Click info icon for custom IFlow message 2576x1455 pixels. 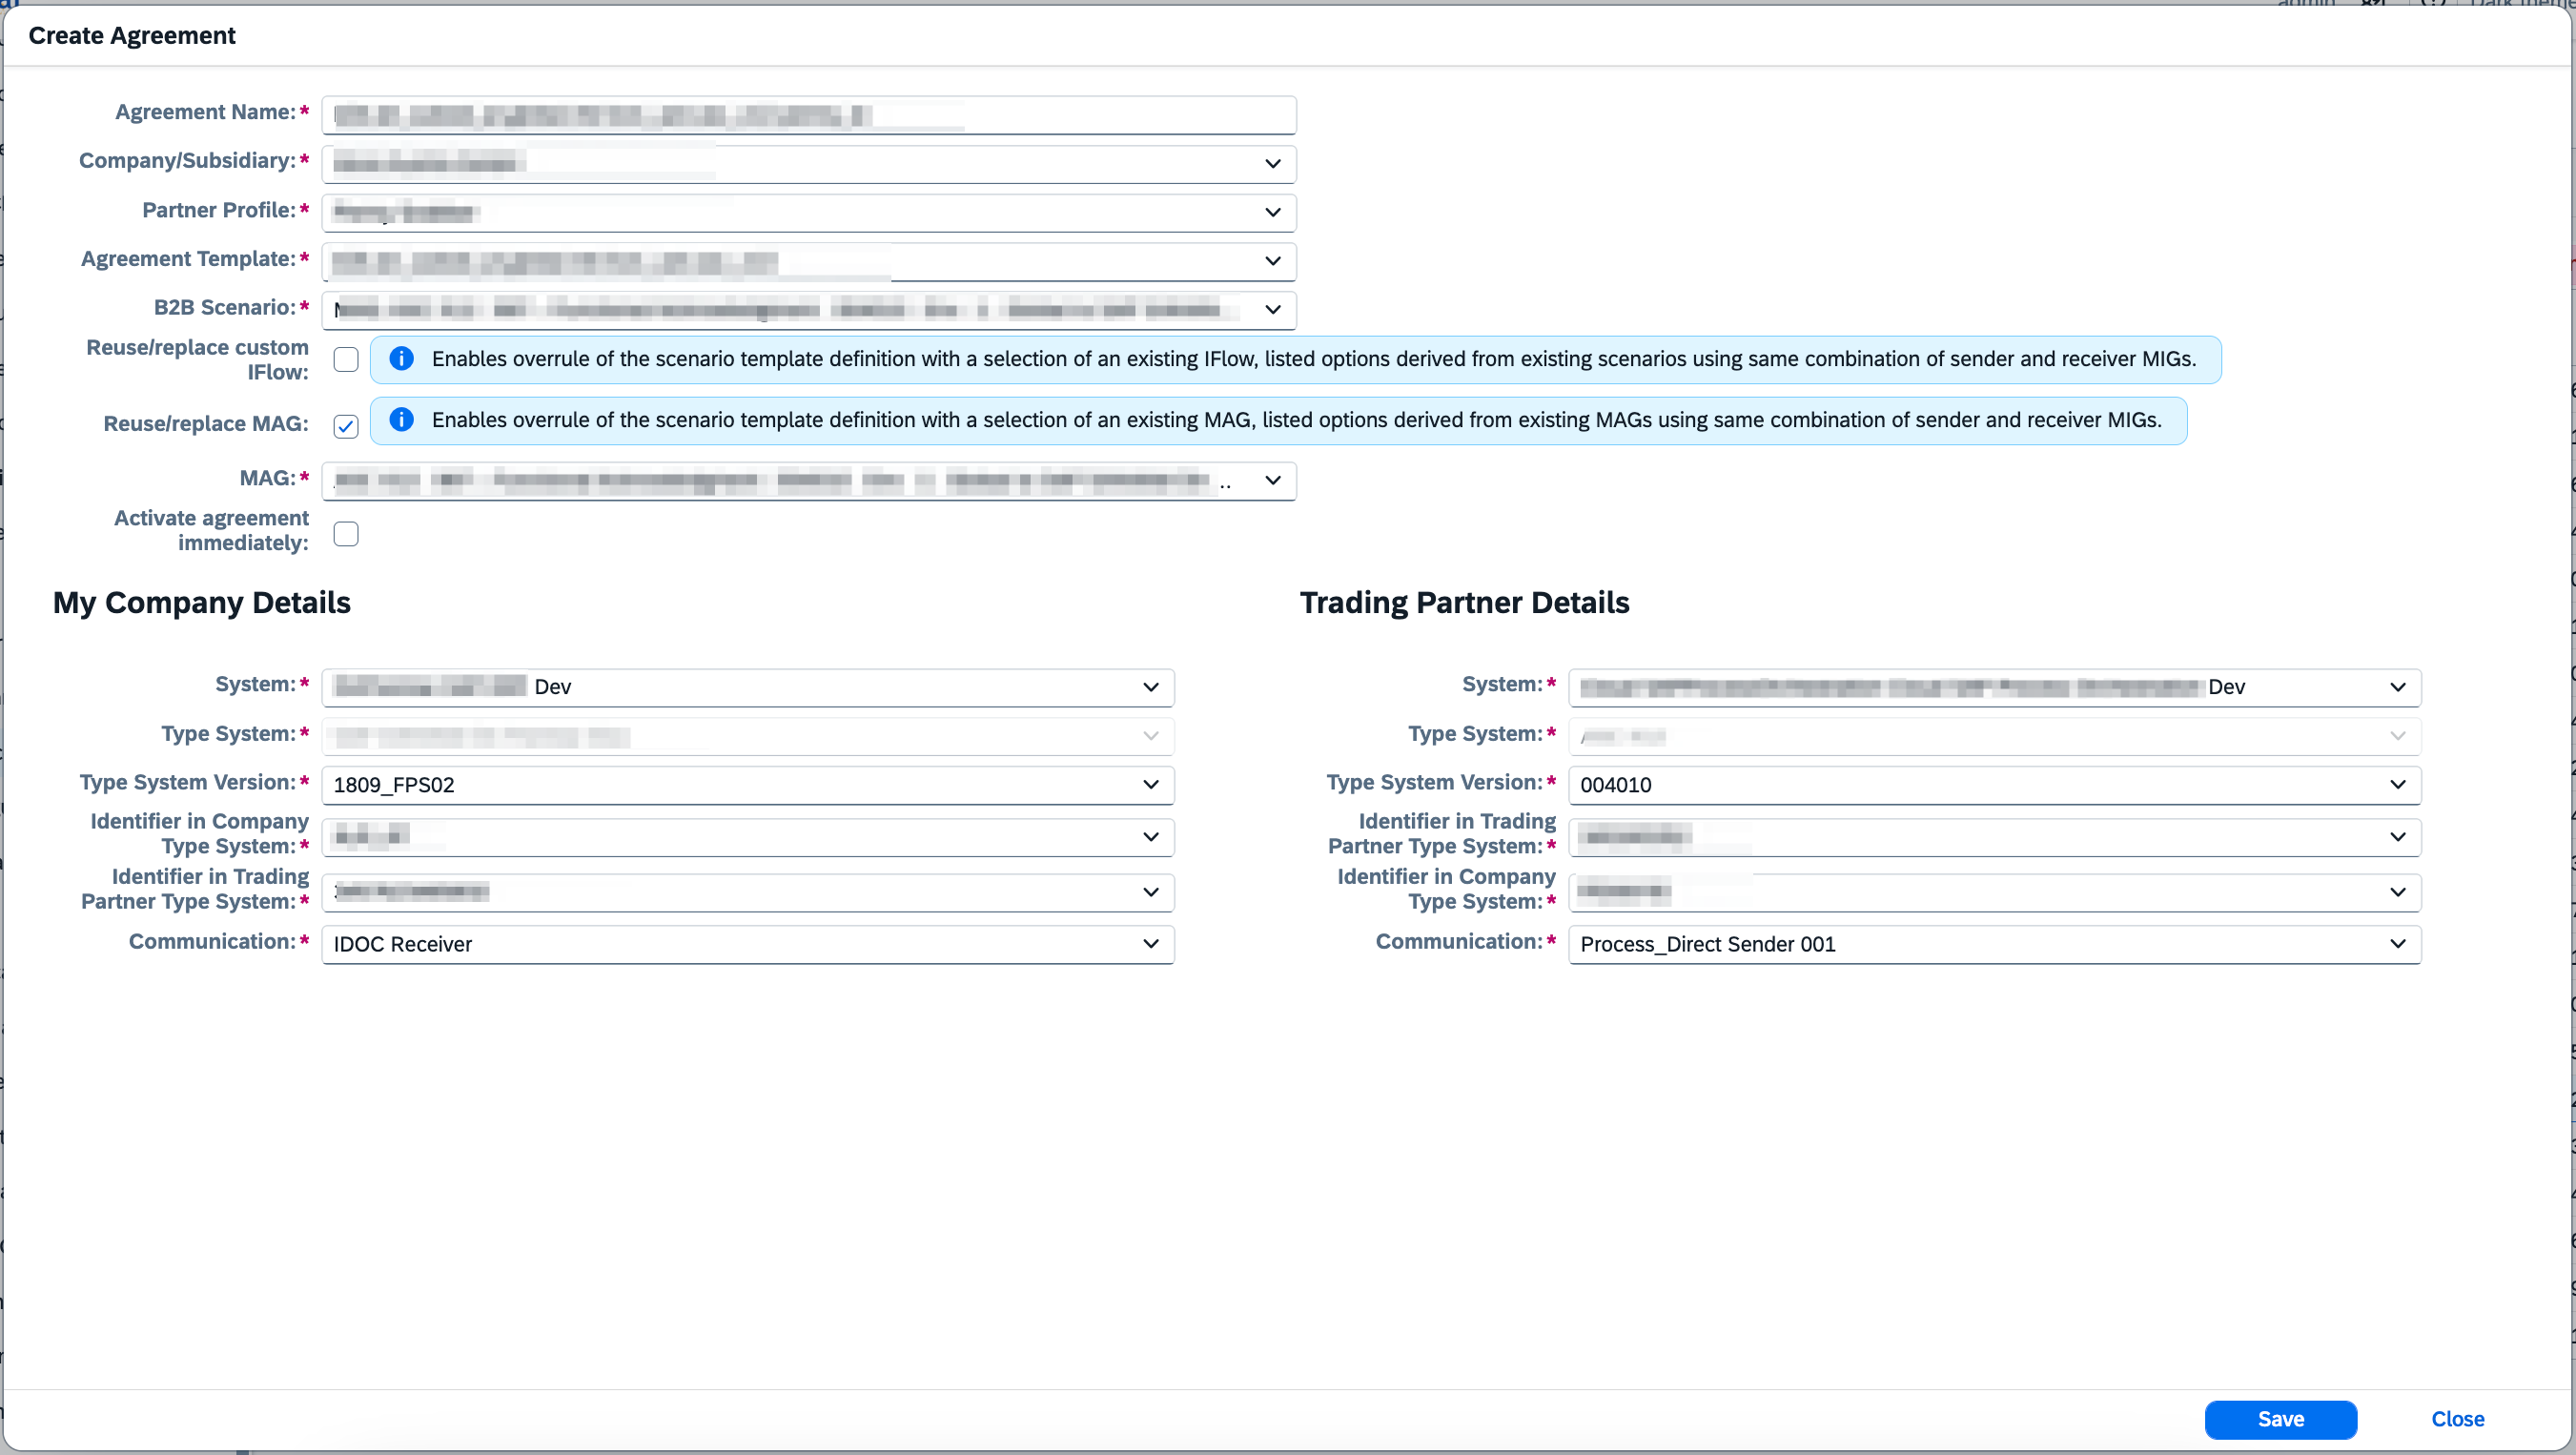point(402,359)
